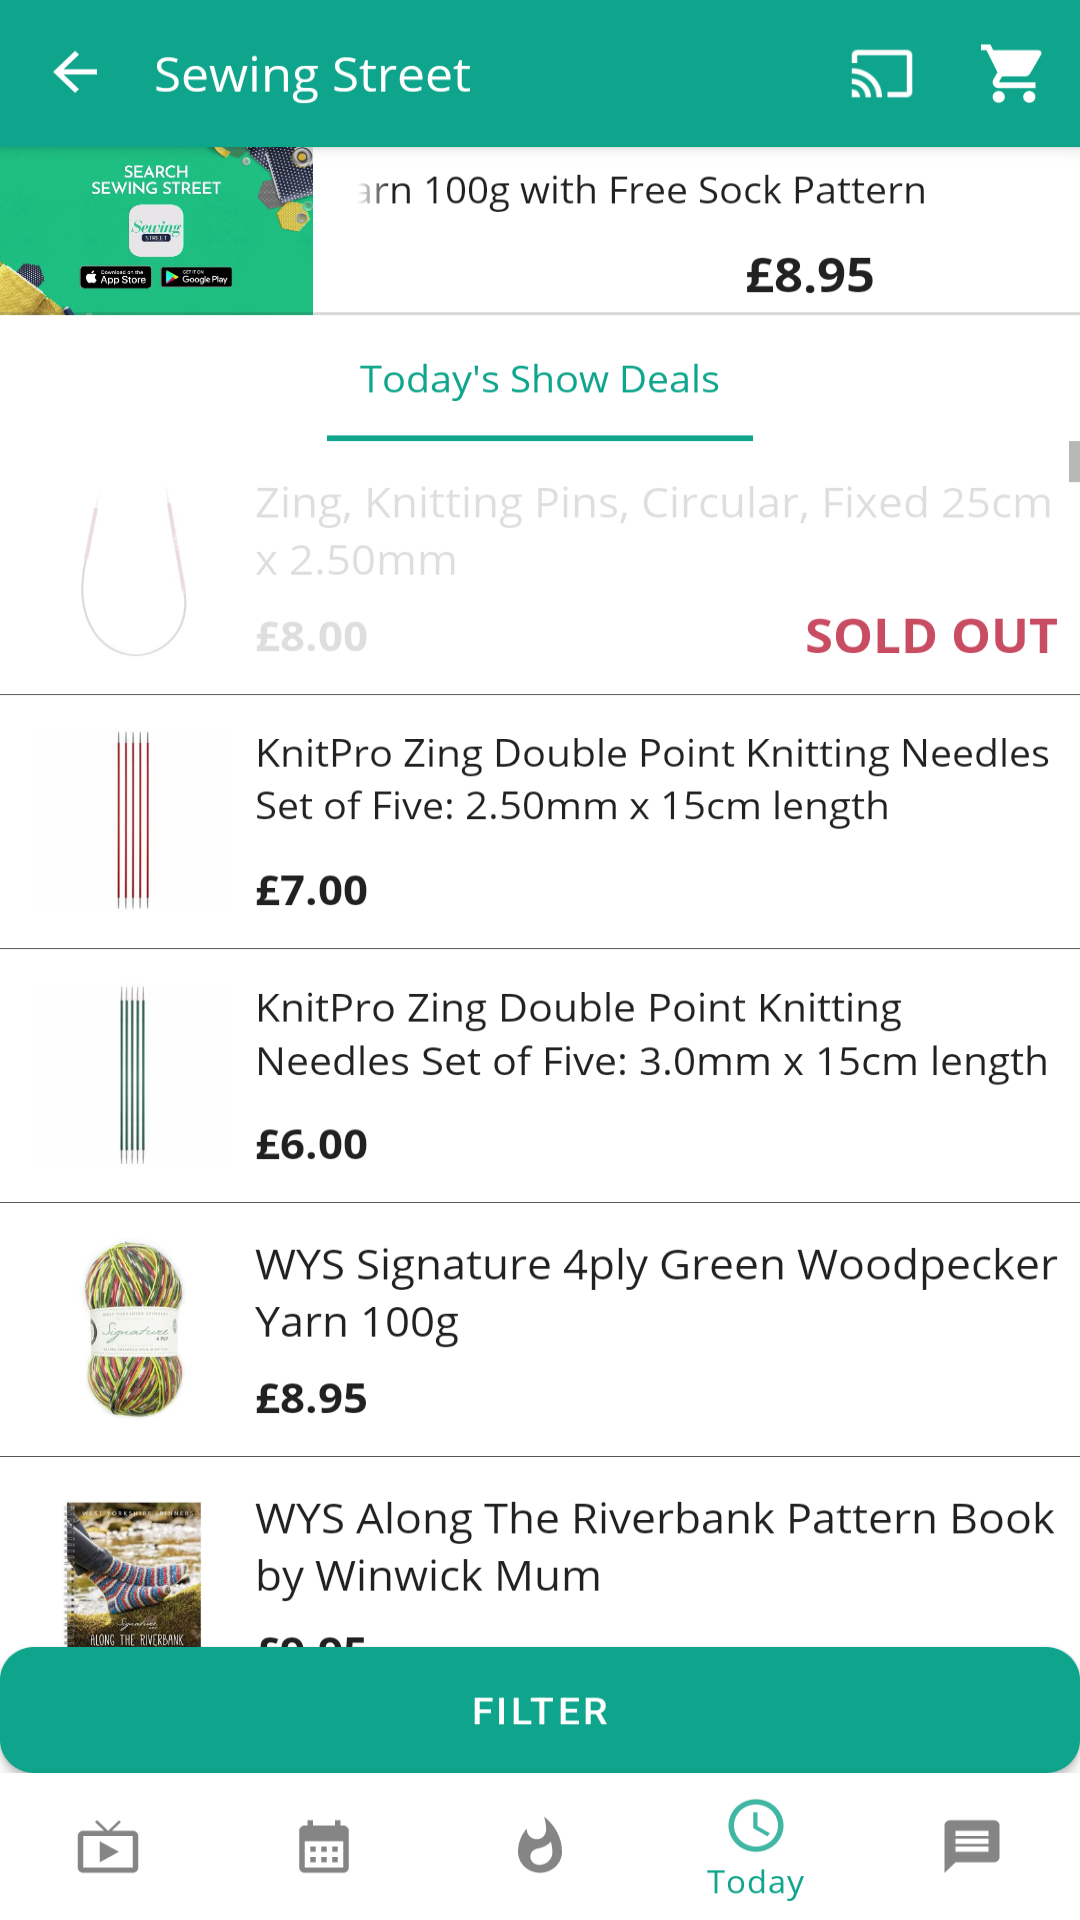Viewport: 1080px width, 1920px height.
Task: Open the hot deals flame icon
Action: pos(540,1847)
